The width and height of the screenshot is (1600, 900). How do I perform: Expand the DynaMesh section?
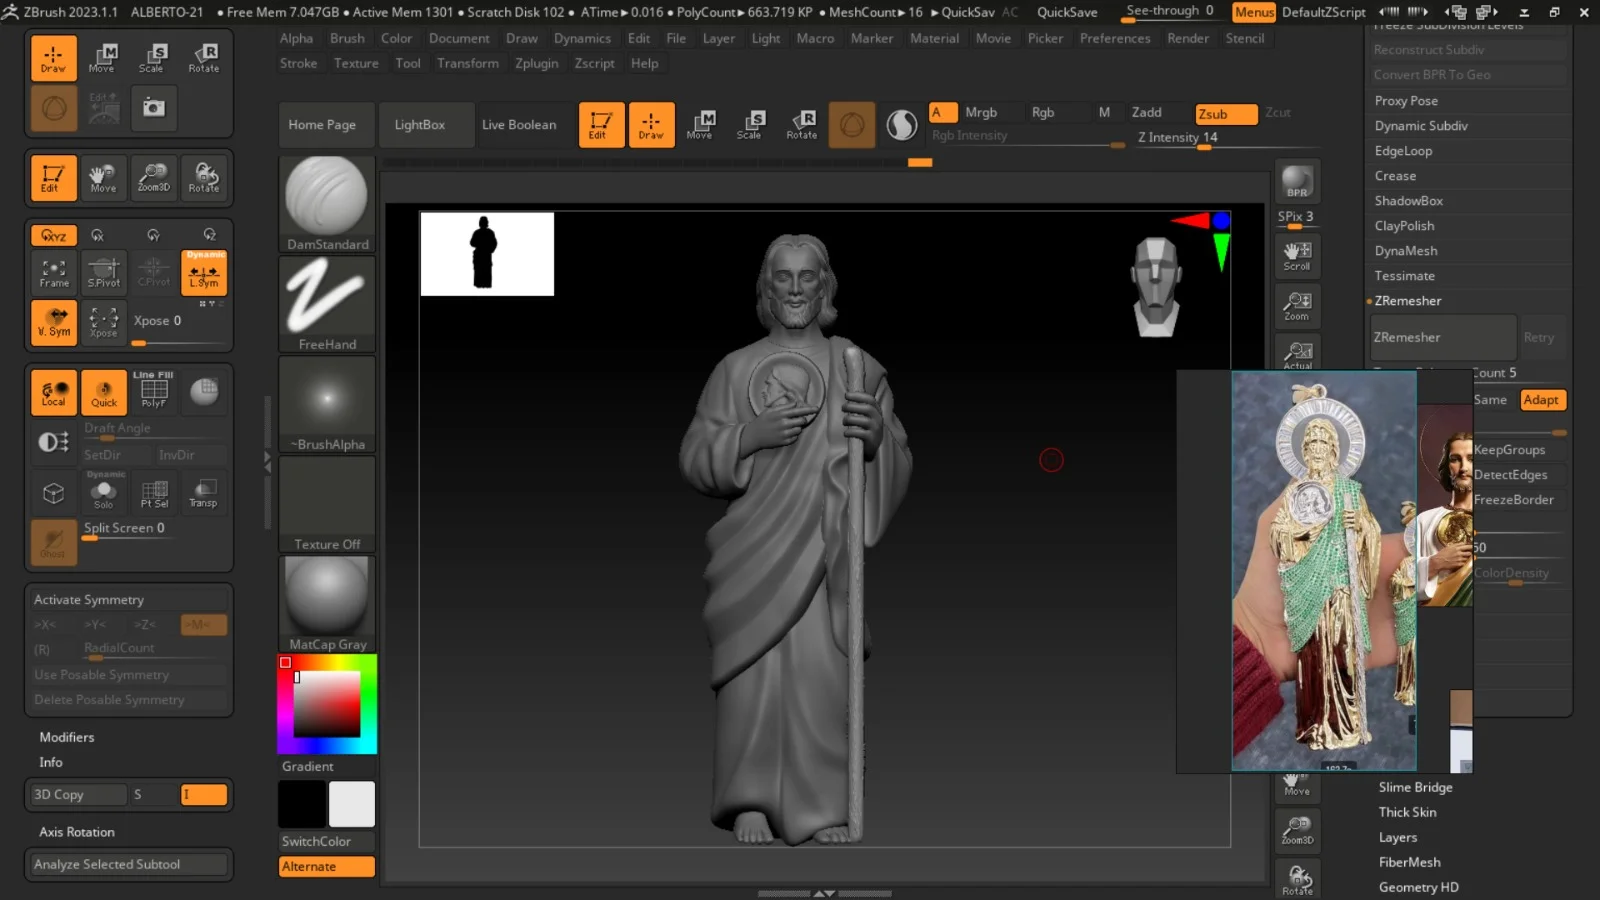click(1406, 251)
